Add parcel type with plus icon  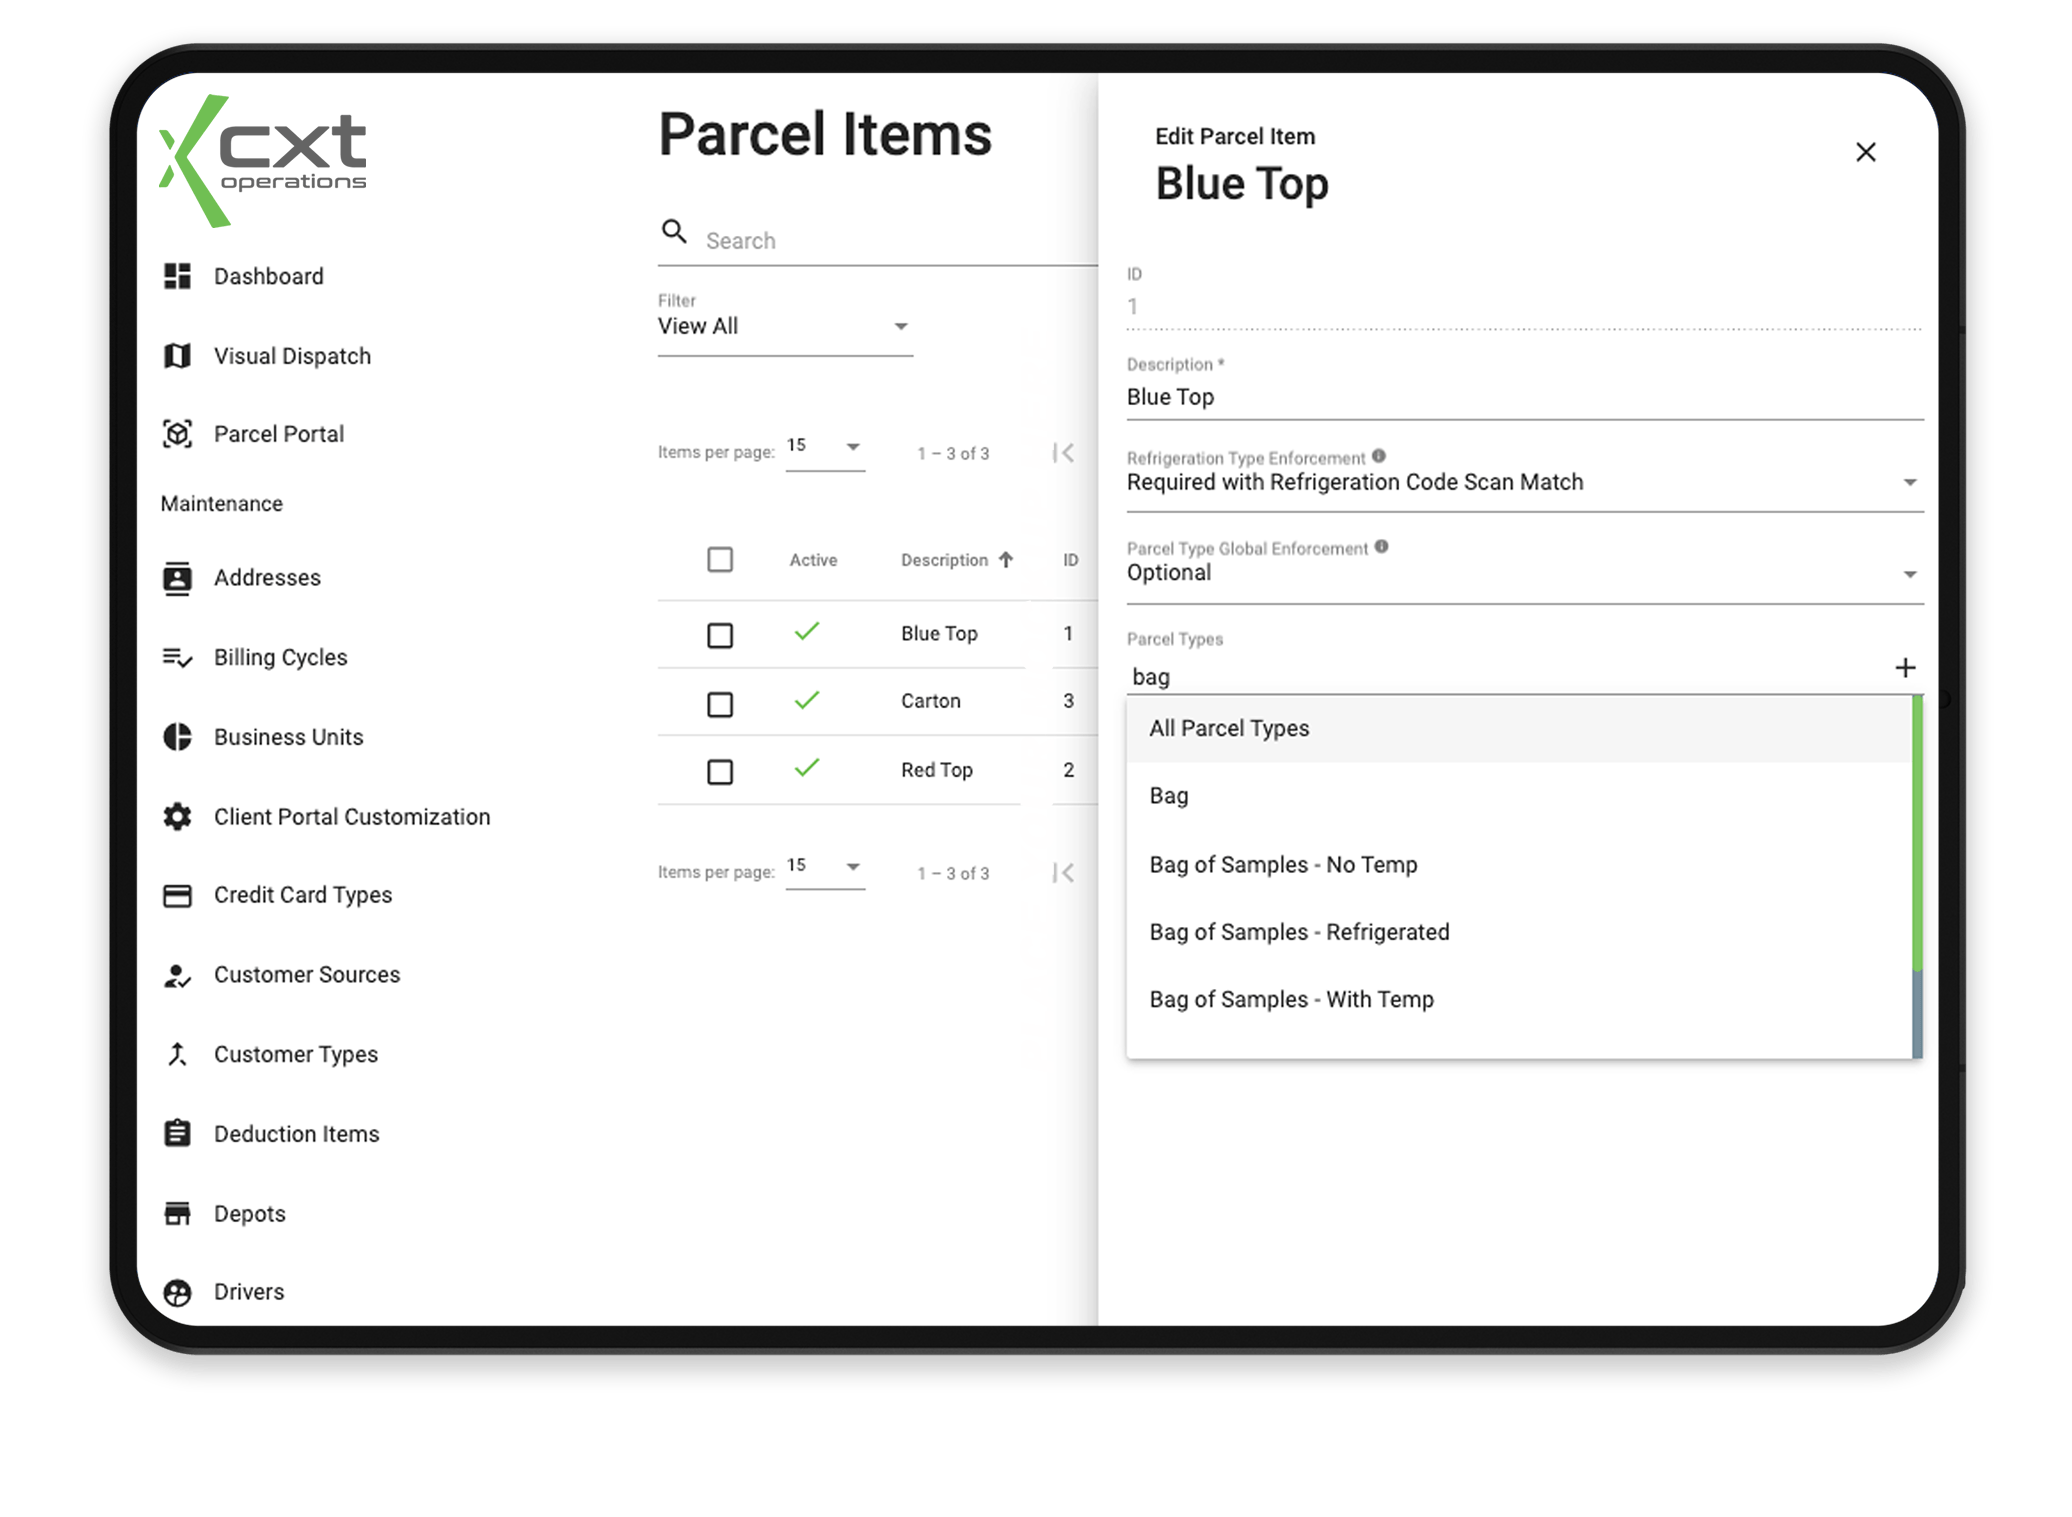tap(1904, 668)
